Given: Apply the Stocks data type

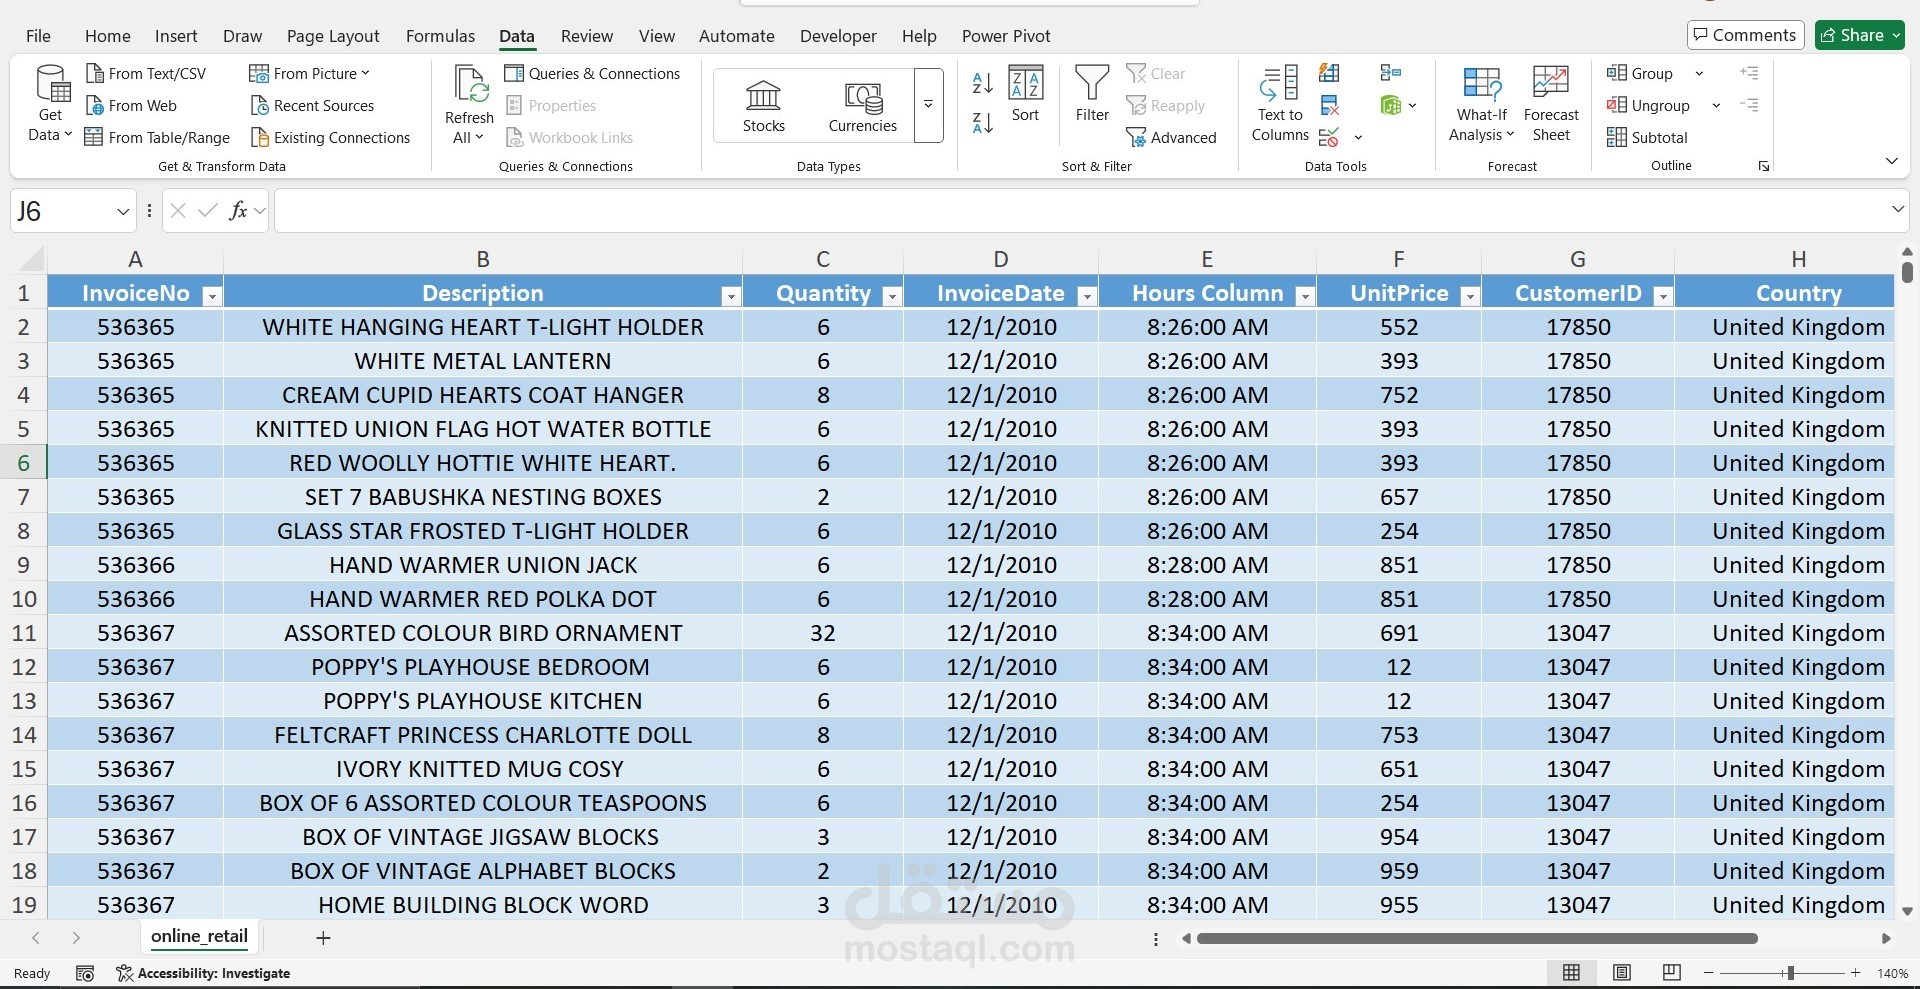Looking at the screenshot, I should coord(763,103).
